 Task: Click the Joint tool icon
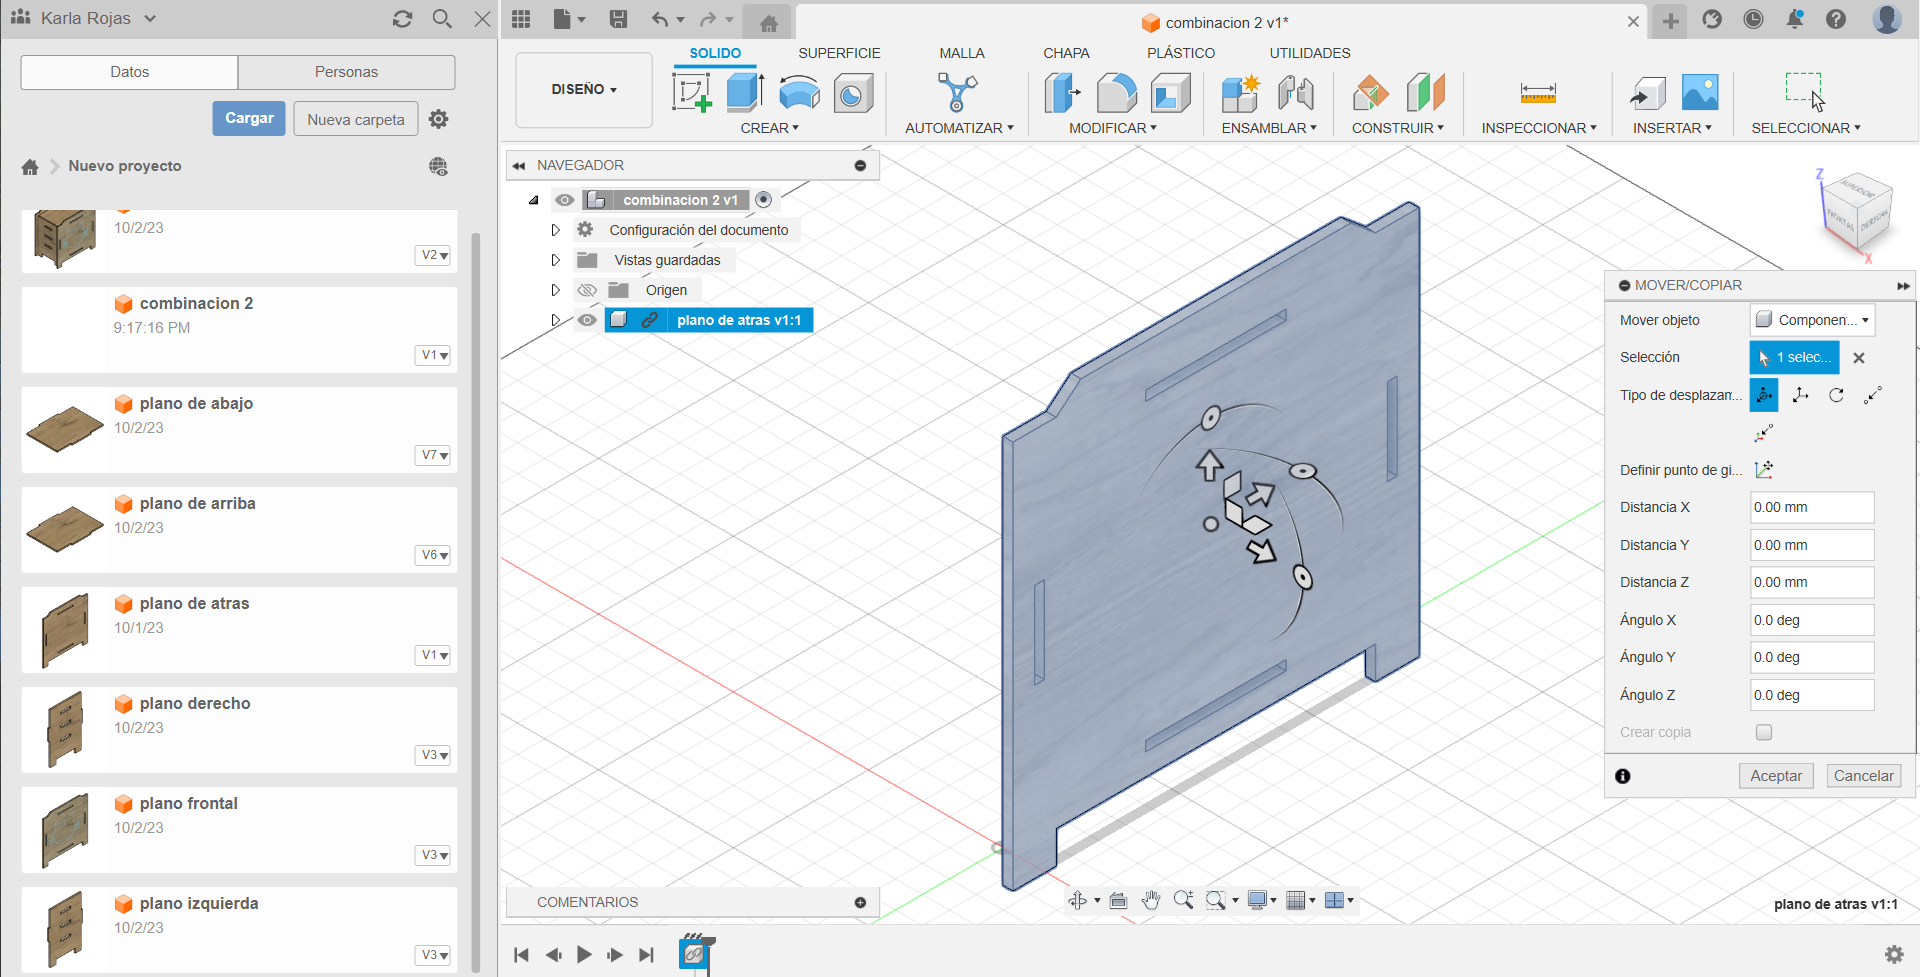point(1296,93)
